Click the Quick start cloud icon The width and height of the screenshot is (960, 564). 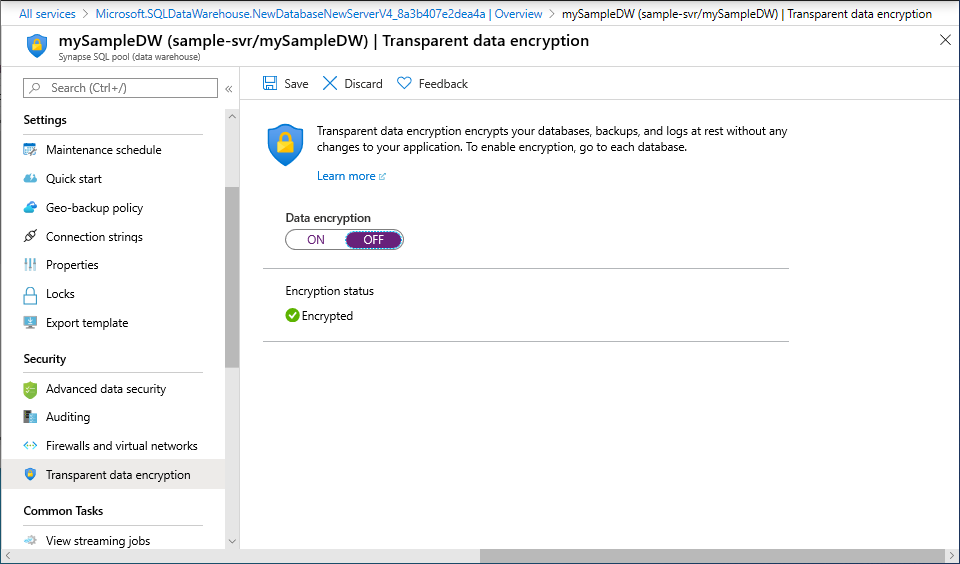pyautogui.click(x=30, y=178)
